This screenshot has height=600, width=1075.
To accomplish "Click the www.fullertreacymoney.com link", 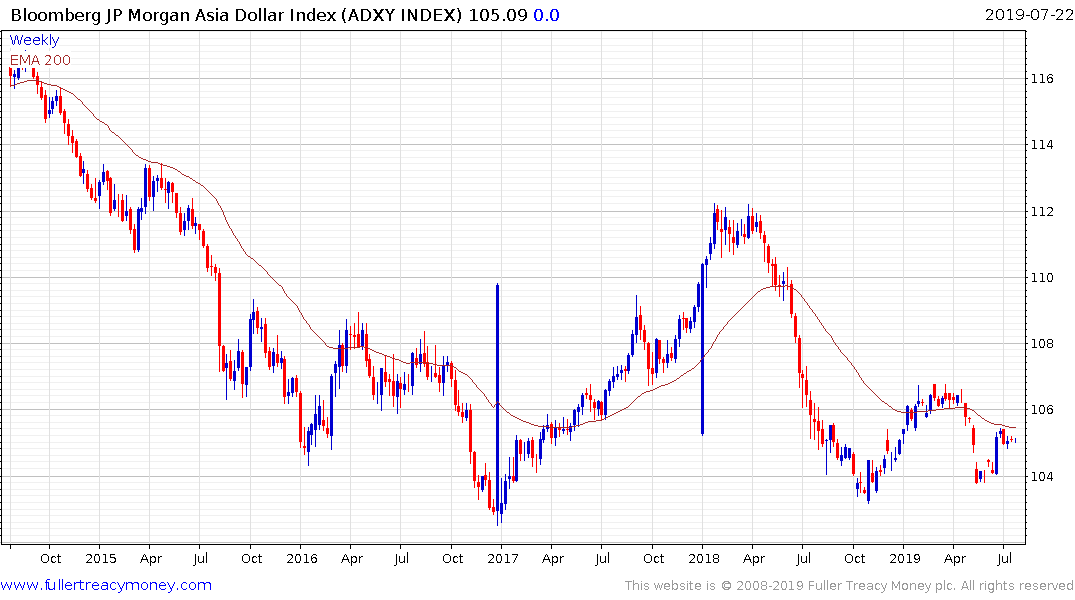I will [x=106, y=585].
